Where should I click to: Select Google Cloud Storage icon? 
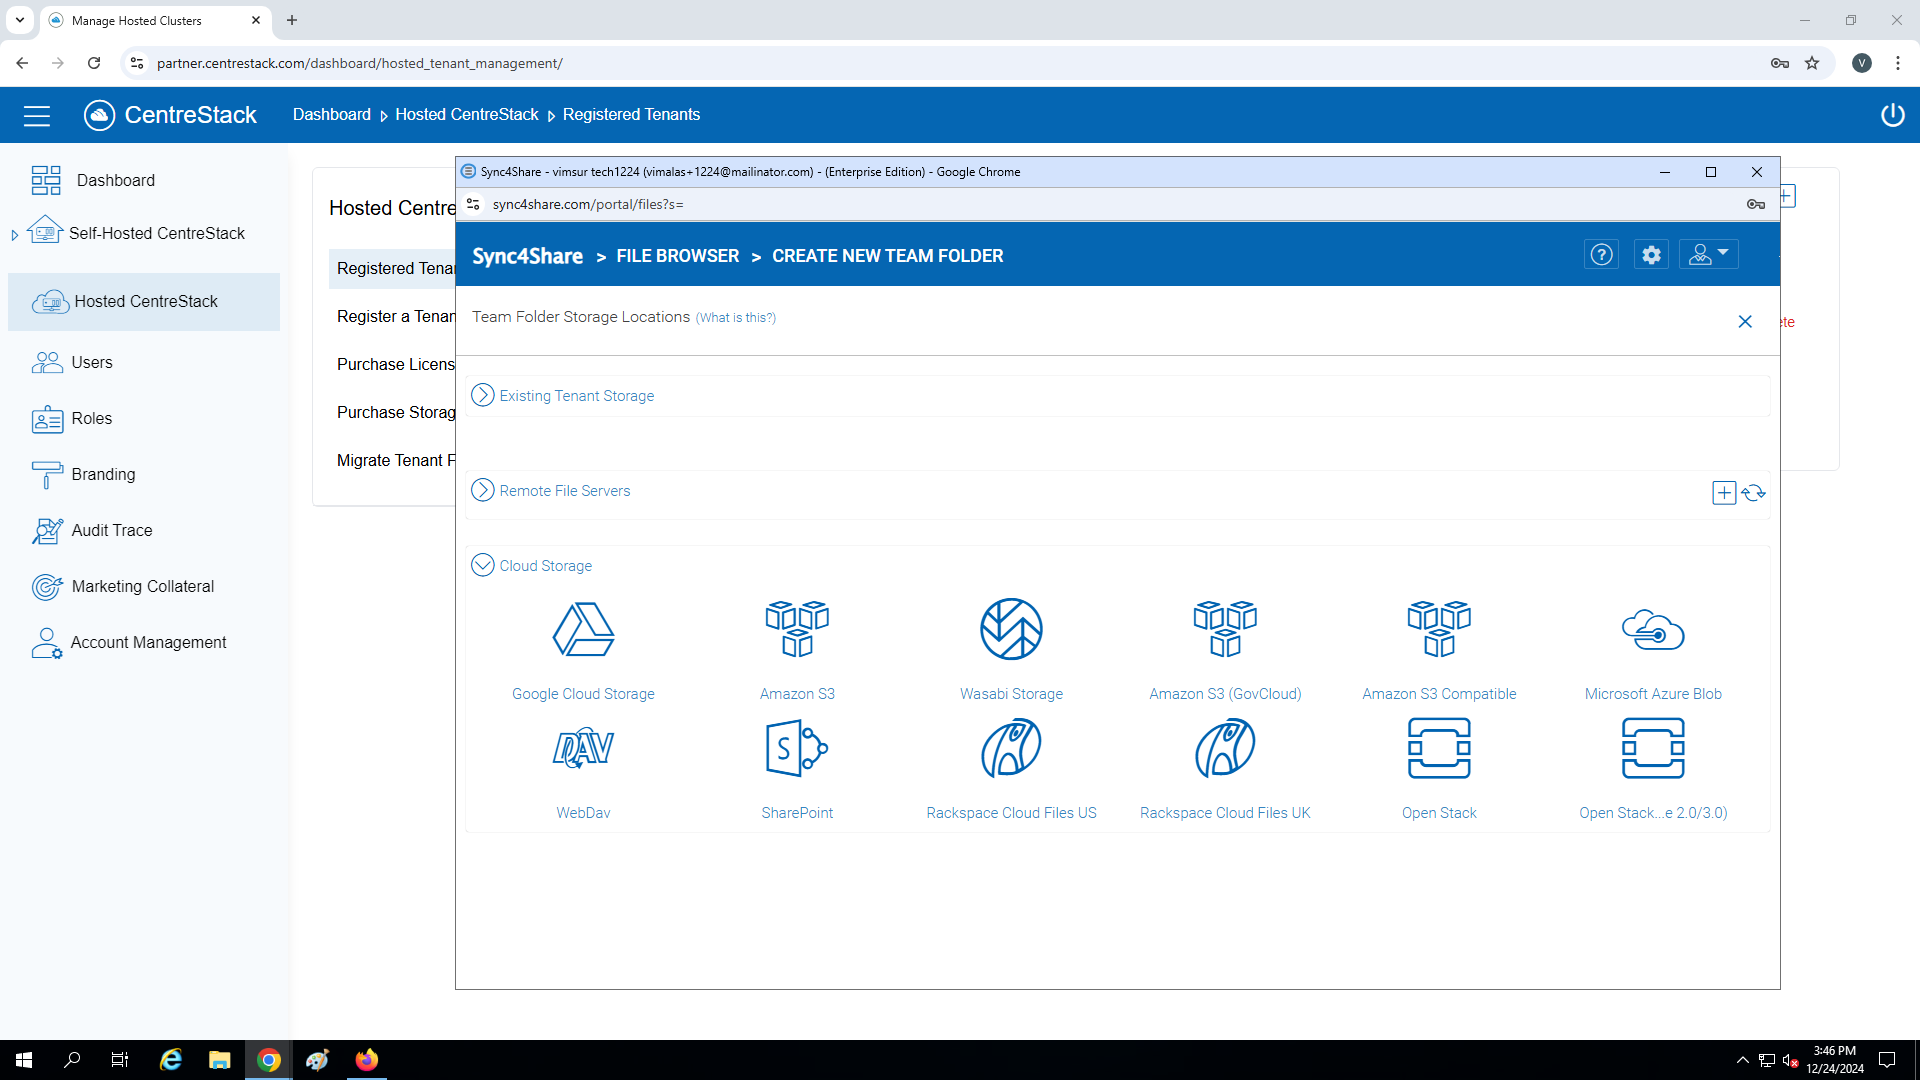click(x=583, y=629)
